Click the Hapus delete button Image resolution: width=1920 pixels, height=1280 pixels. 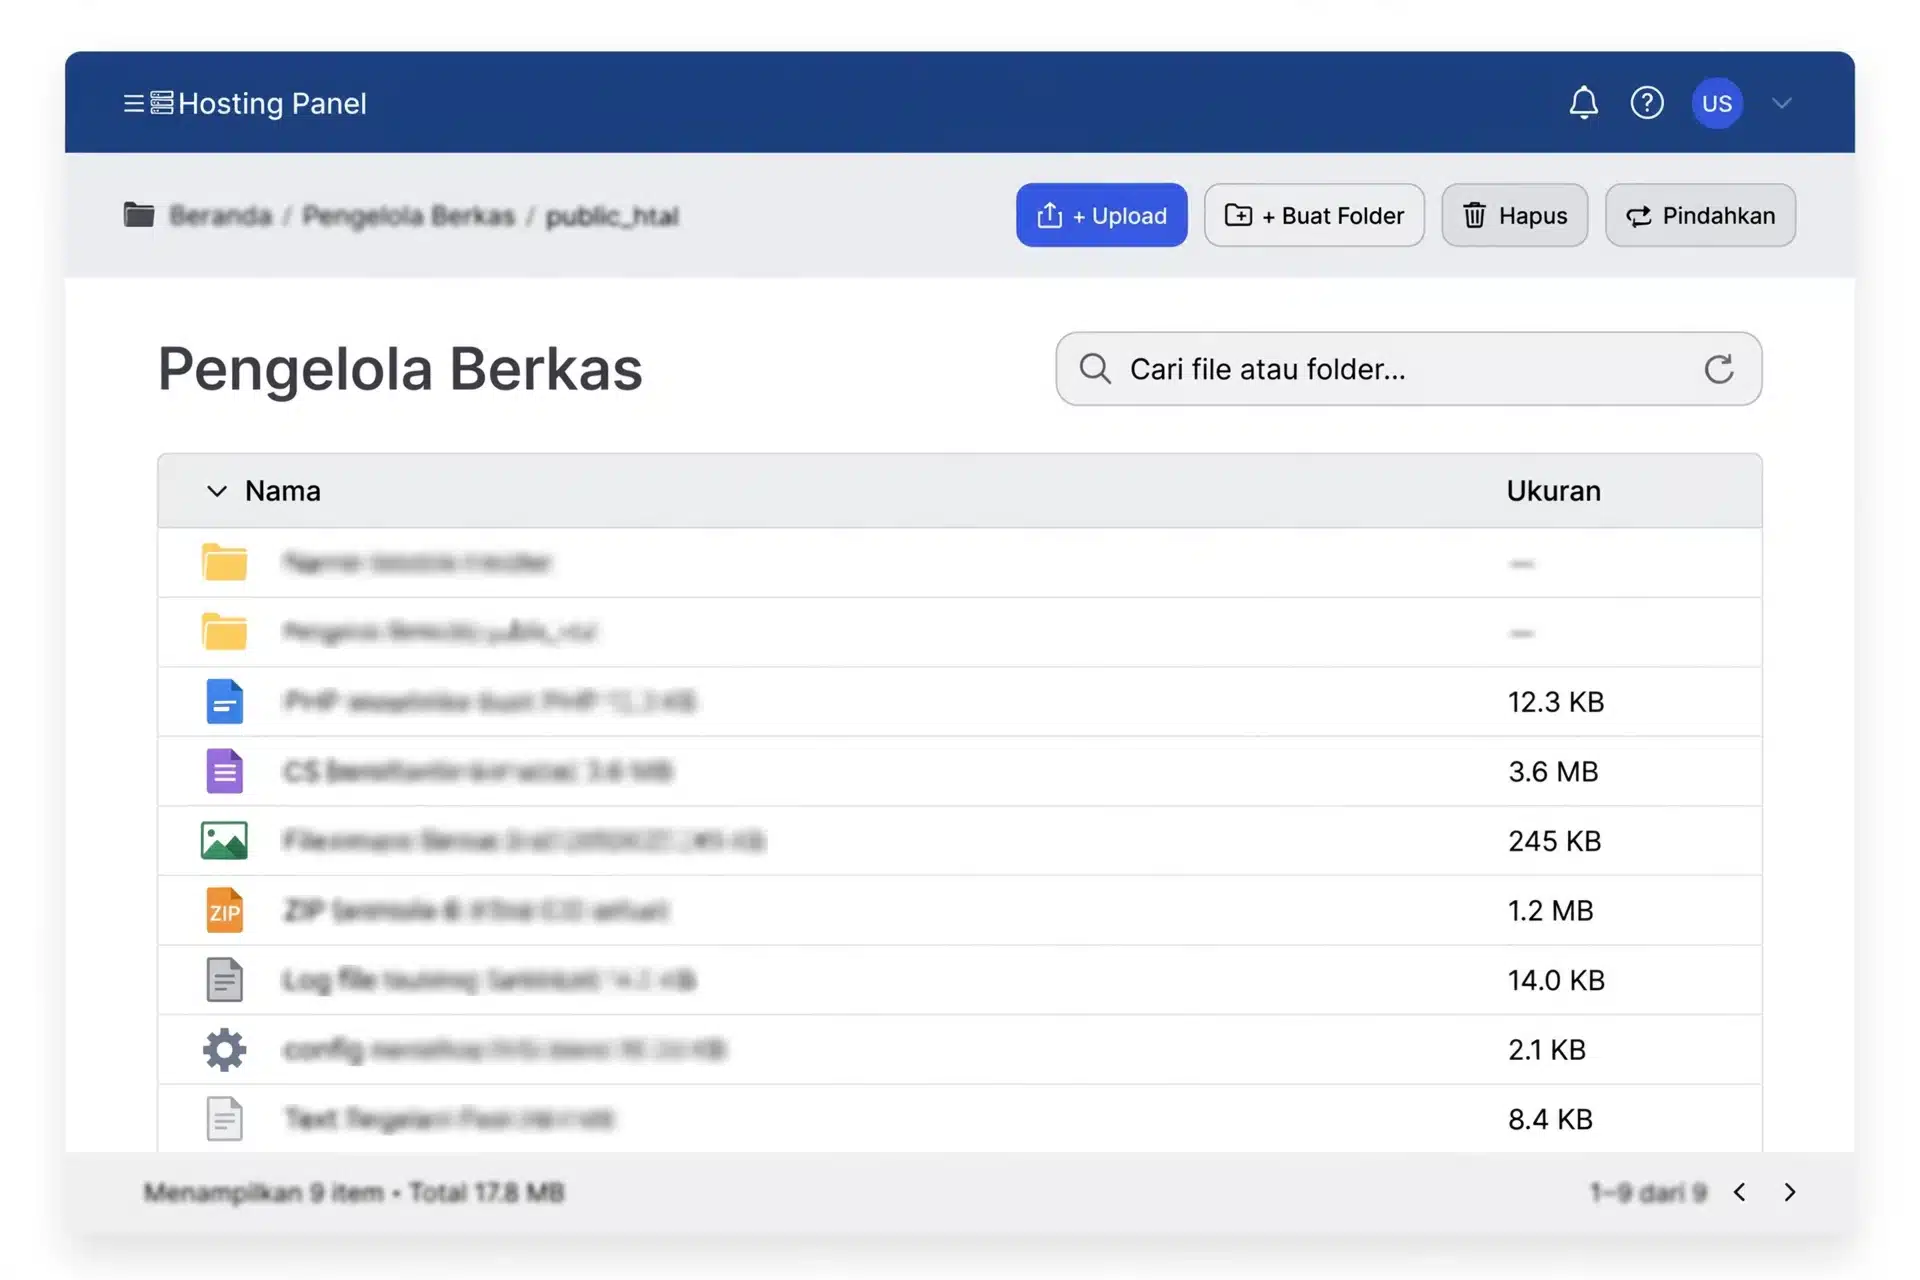pos(1514,215)
